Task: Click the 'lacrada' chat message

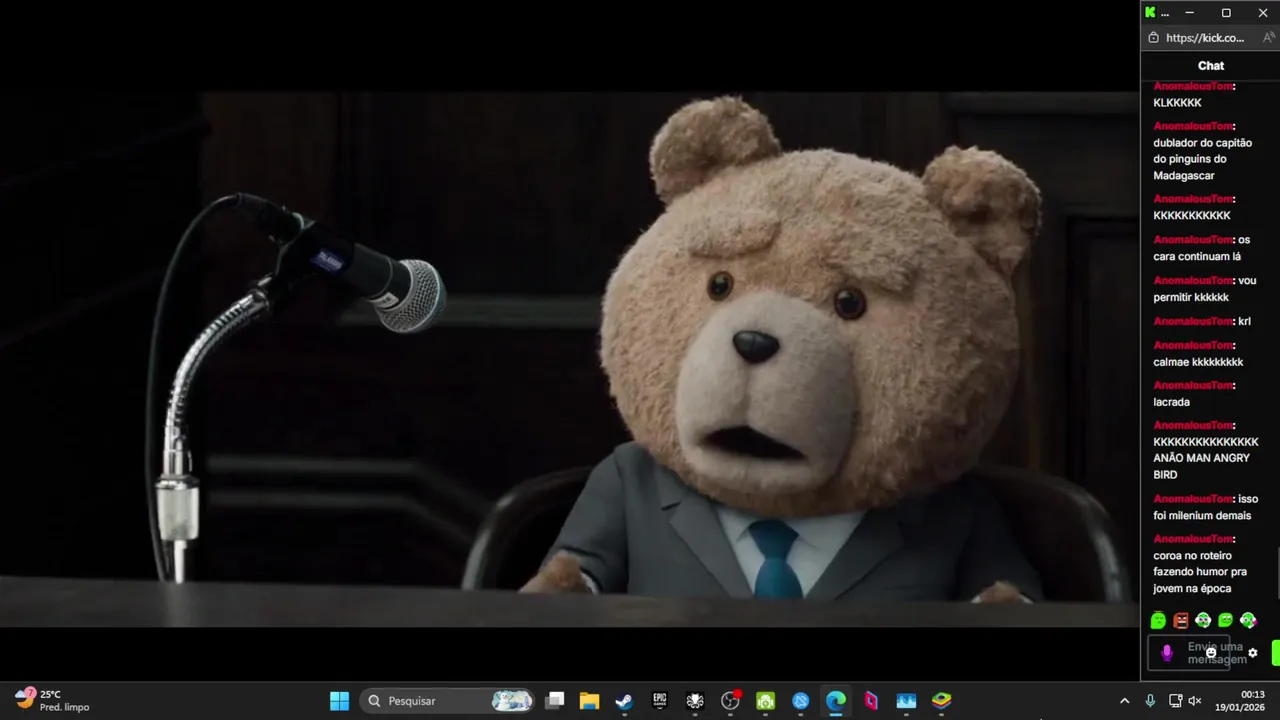Action: 1171,402
